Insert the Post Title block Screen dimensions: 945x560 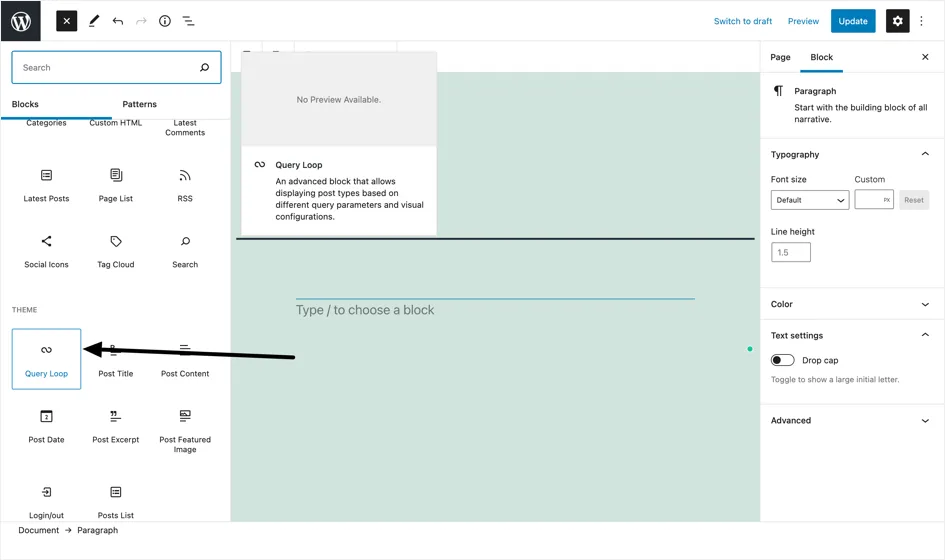[x=116, y=359]
